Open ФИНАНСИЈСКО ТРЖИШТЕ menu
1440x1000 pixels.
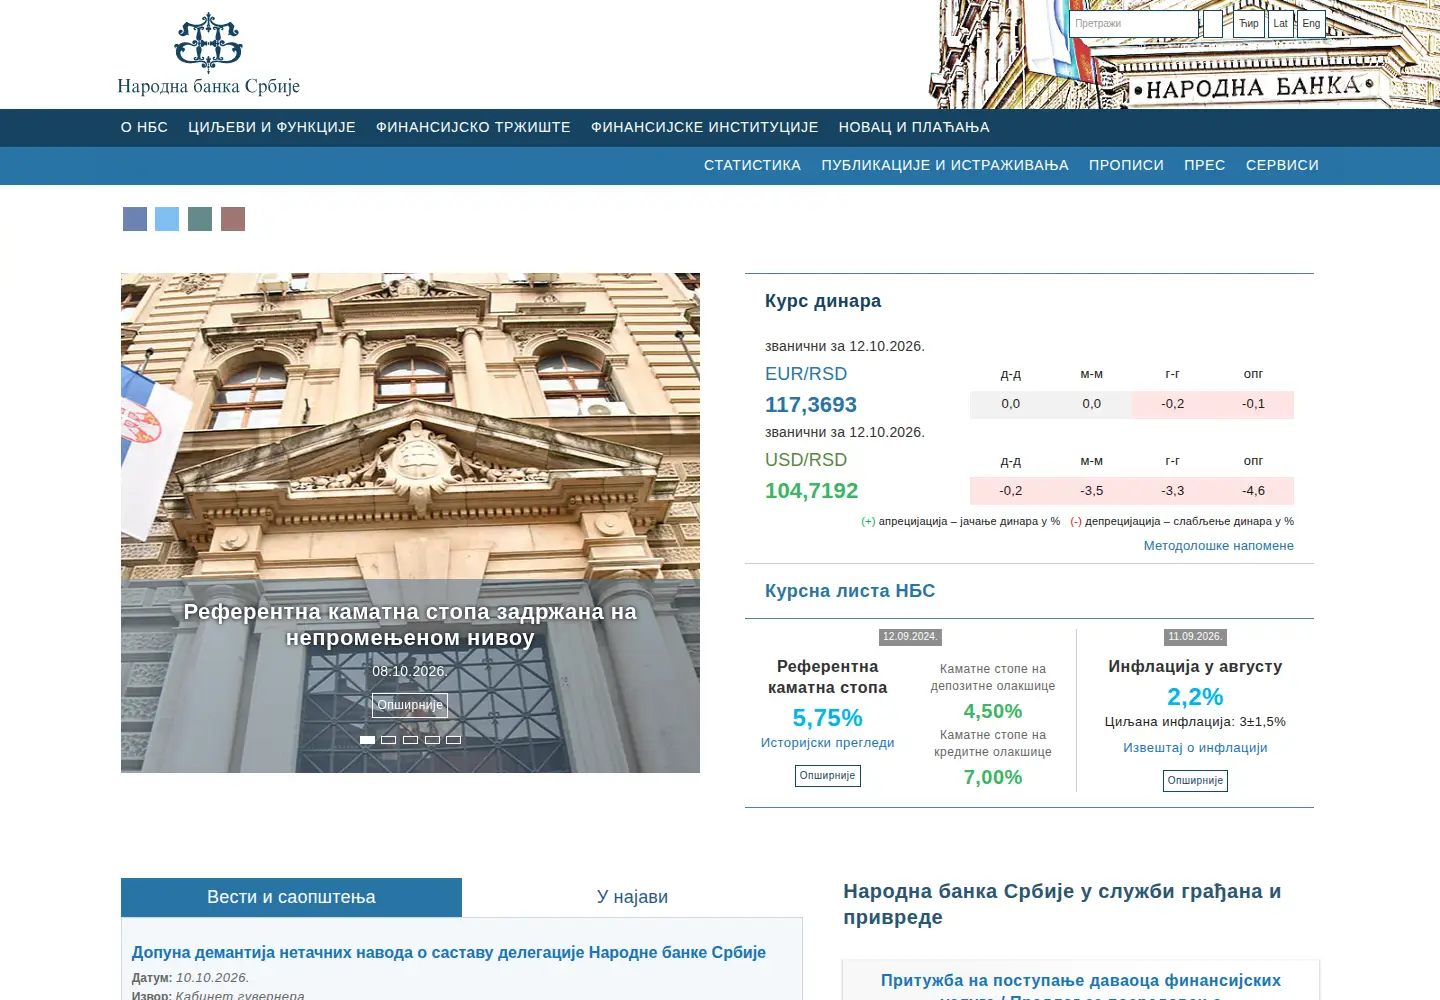point(473,127)
